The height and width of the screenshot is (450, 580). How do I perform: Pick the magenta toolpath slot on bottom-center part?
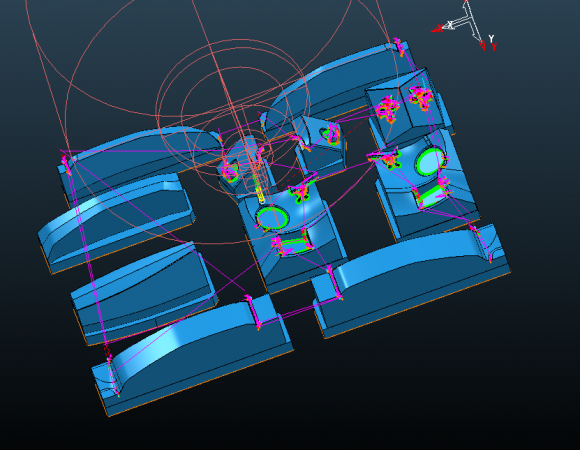point(253,311)
